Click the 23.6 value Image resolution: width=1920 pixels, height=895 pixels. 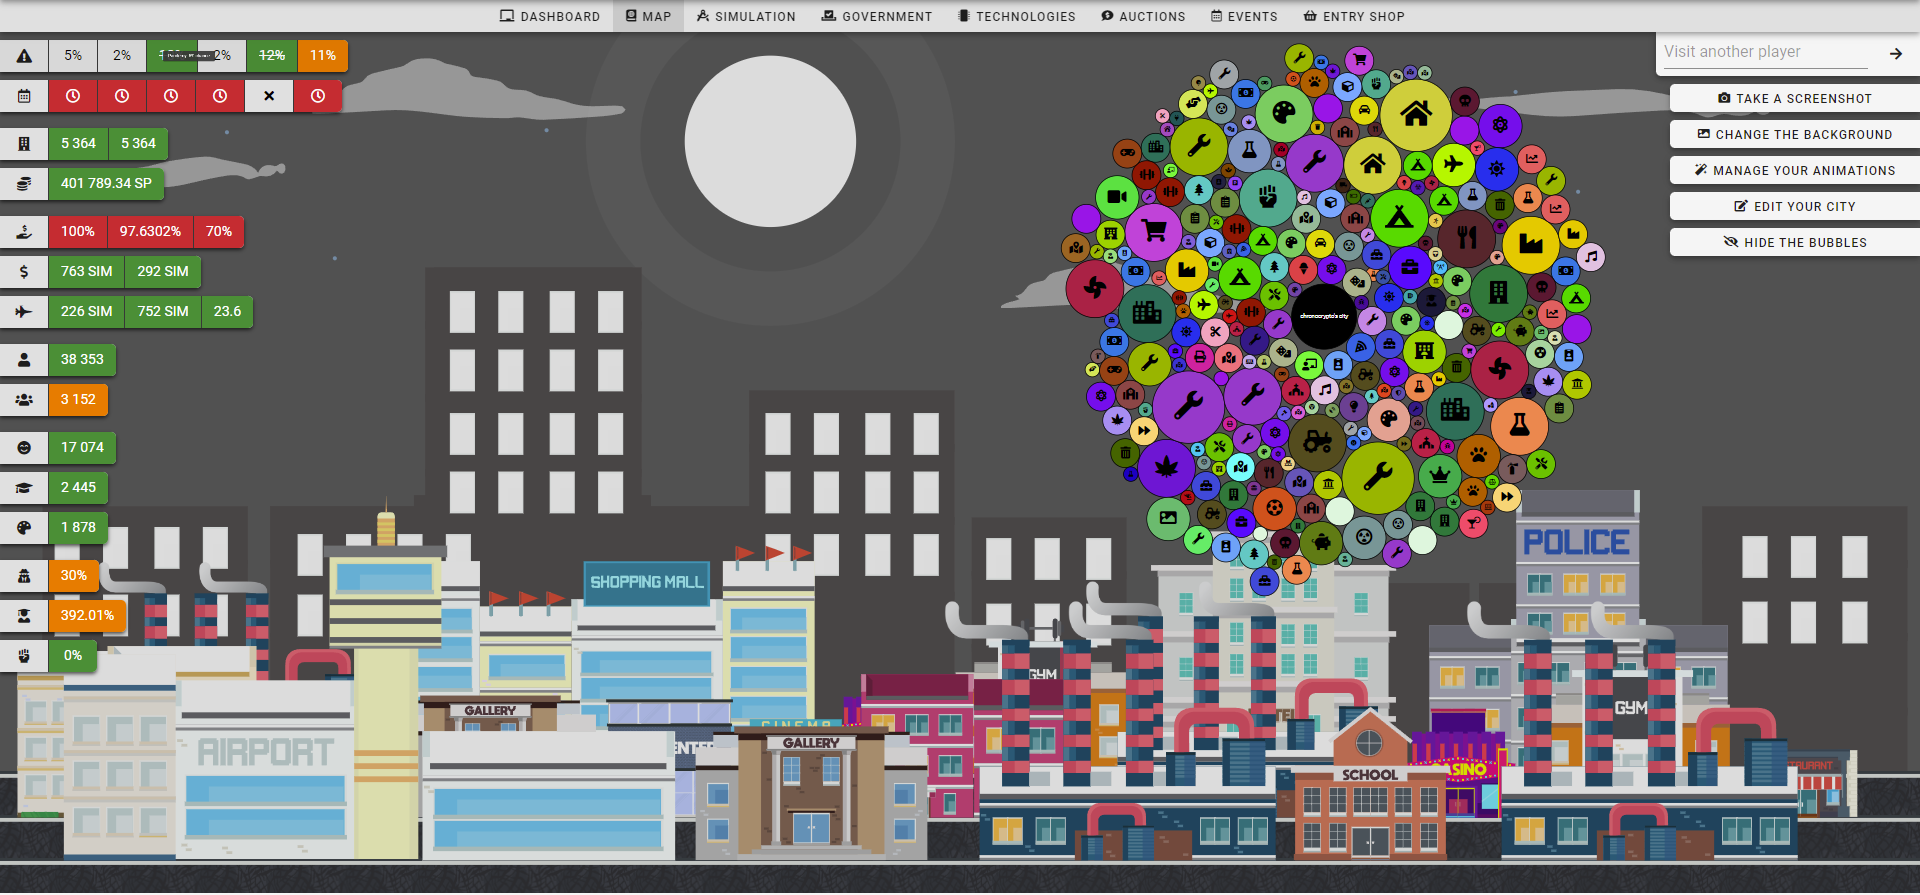(227, 312)
